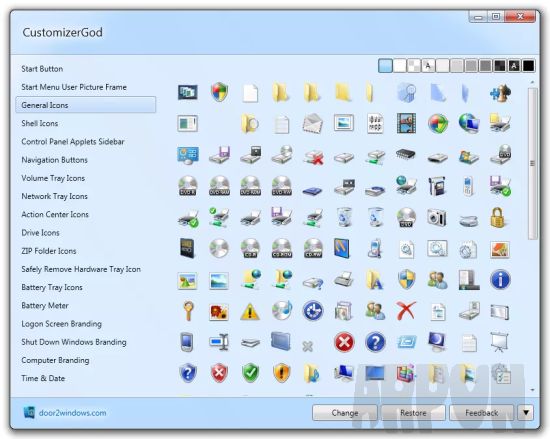Switch to Battery Tray Icons category

pos(52,287)
